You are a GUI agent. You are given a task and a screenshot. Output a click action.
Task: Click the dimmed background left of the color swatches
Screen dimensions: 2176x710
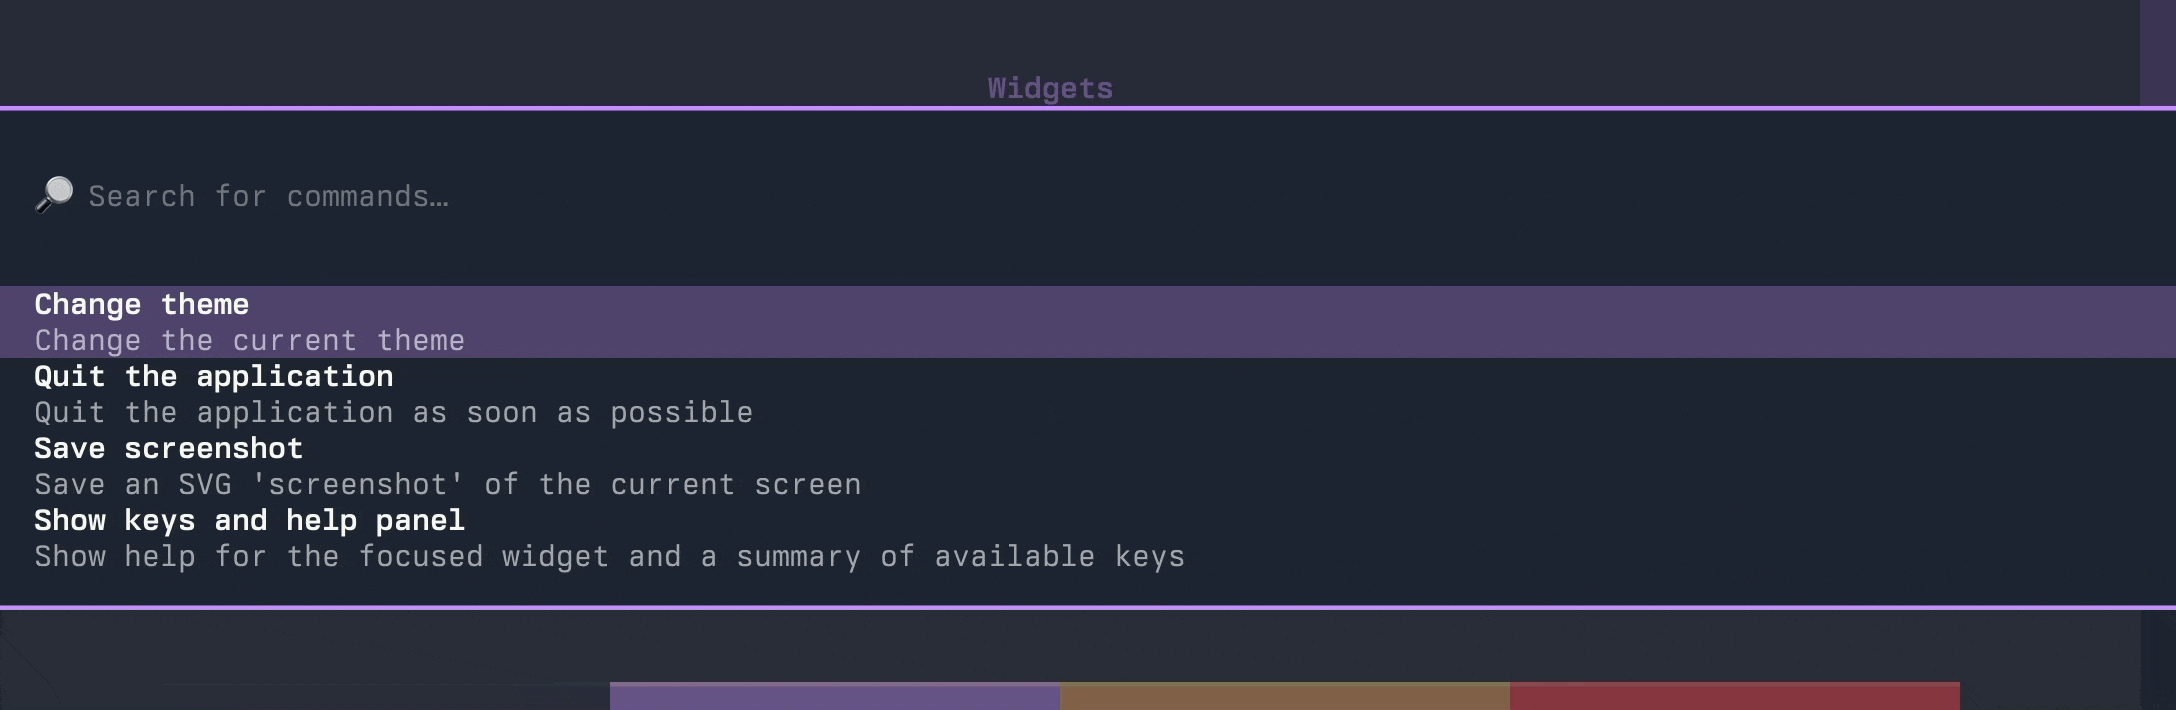[x=300, y=660]
